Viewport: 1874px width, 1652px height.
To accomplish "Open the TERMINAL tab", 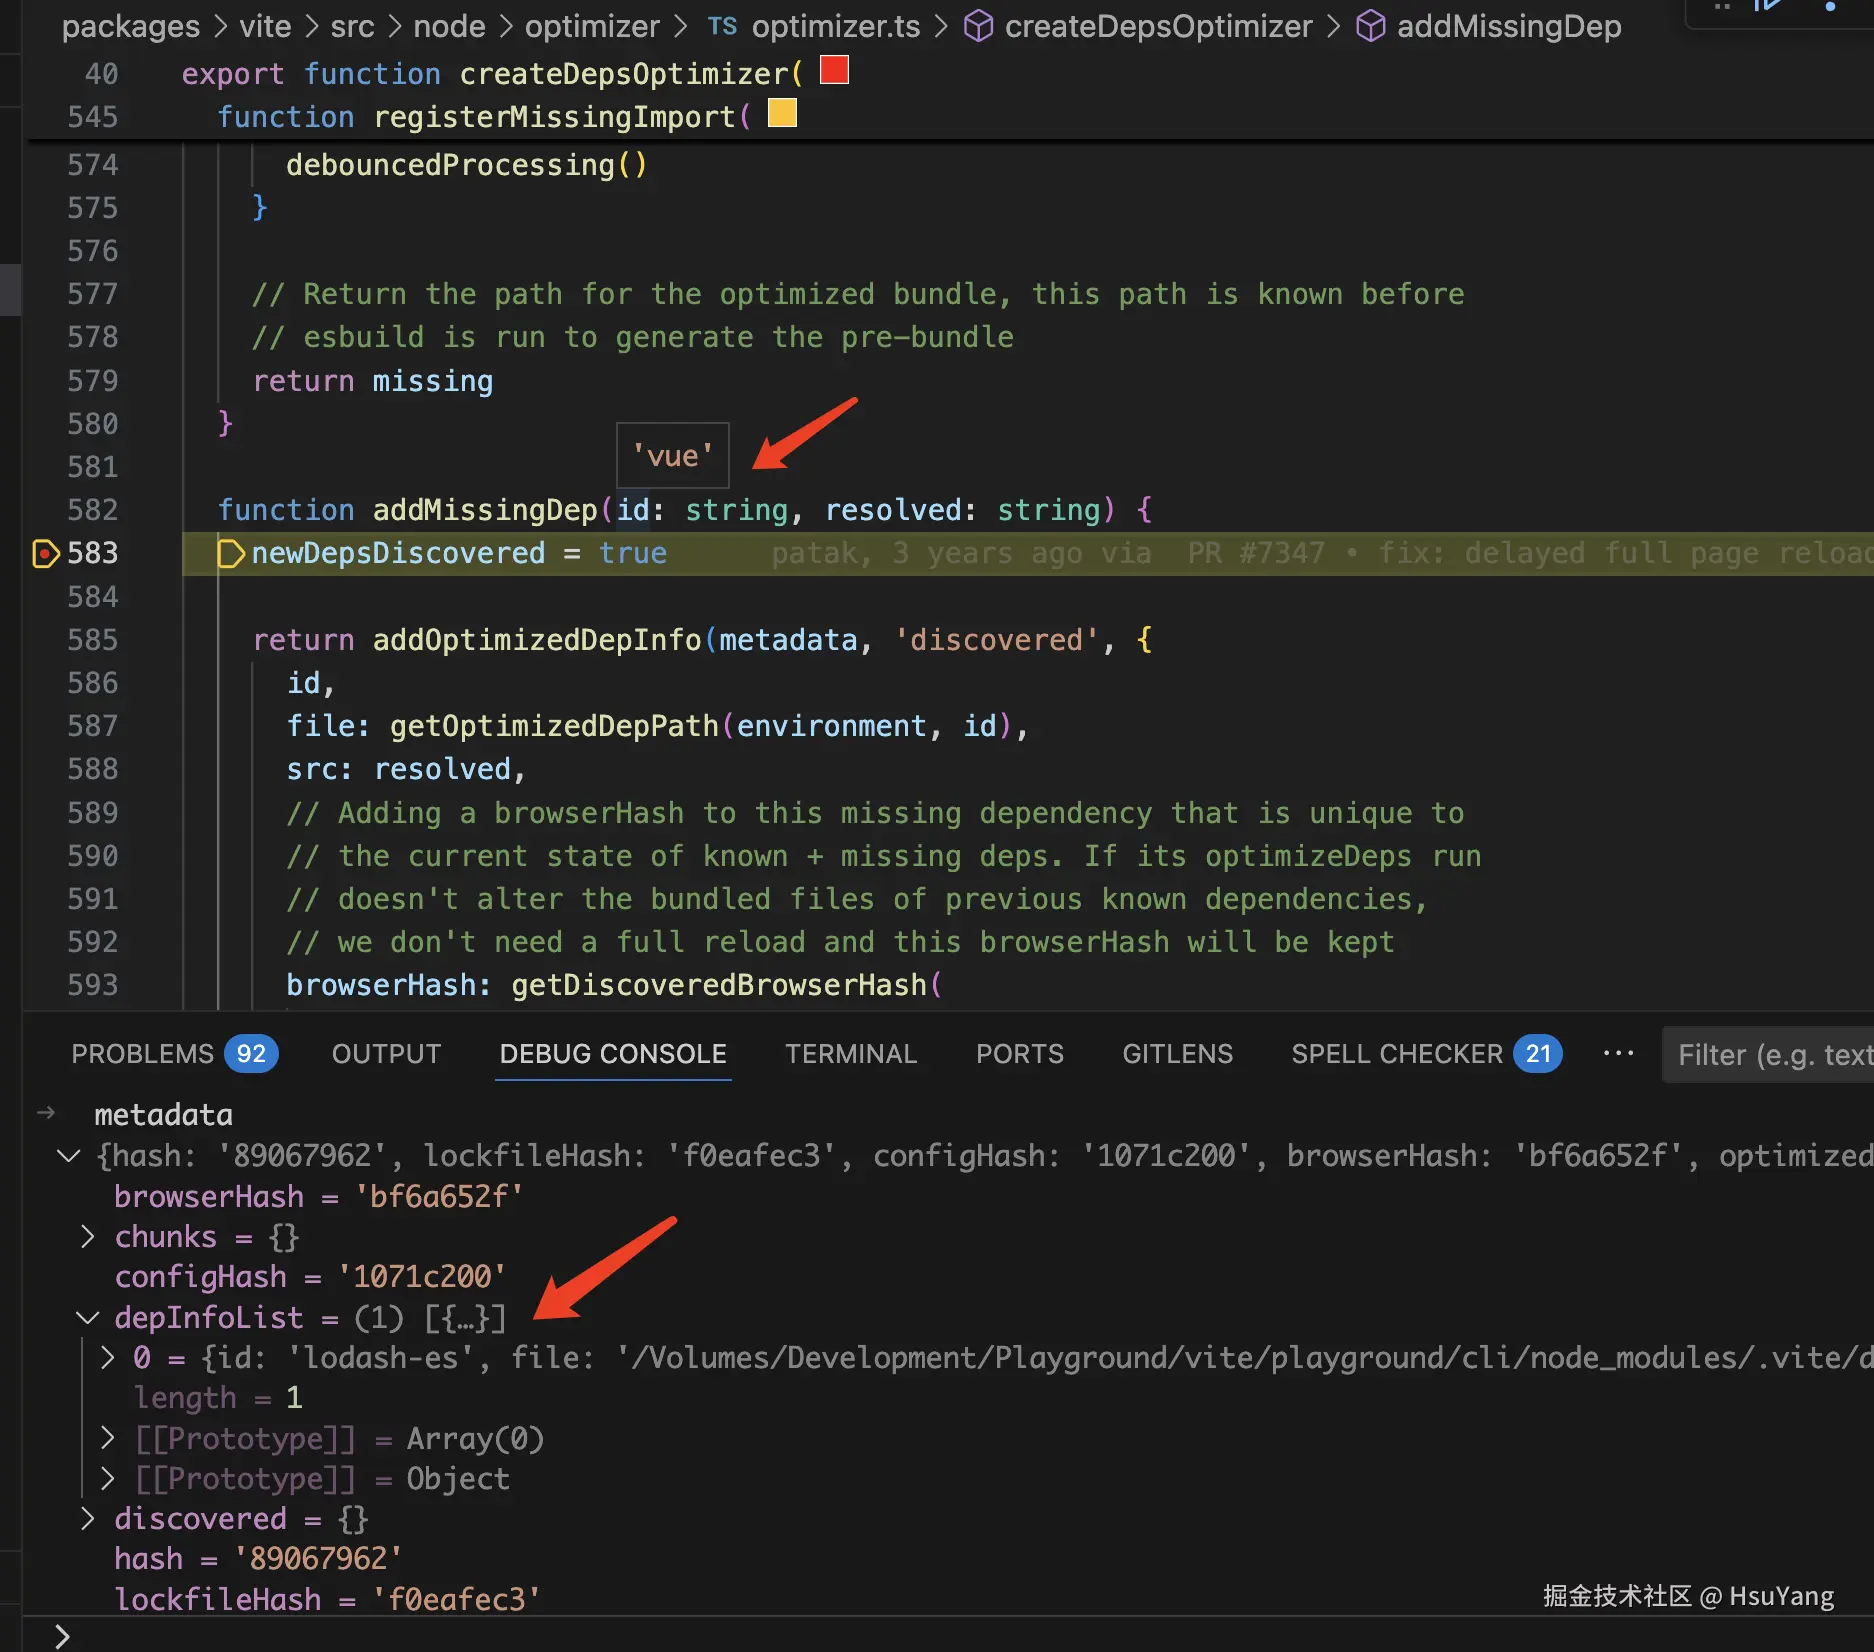I will [x=851, y=1054].
